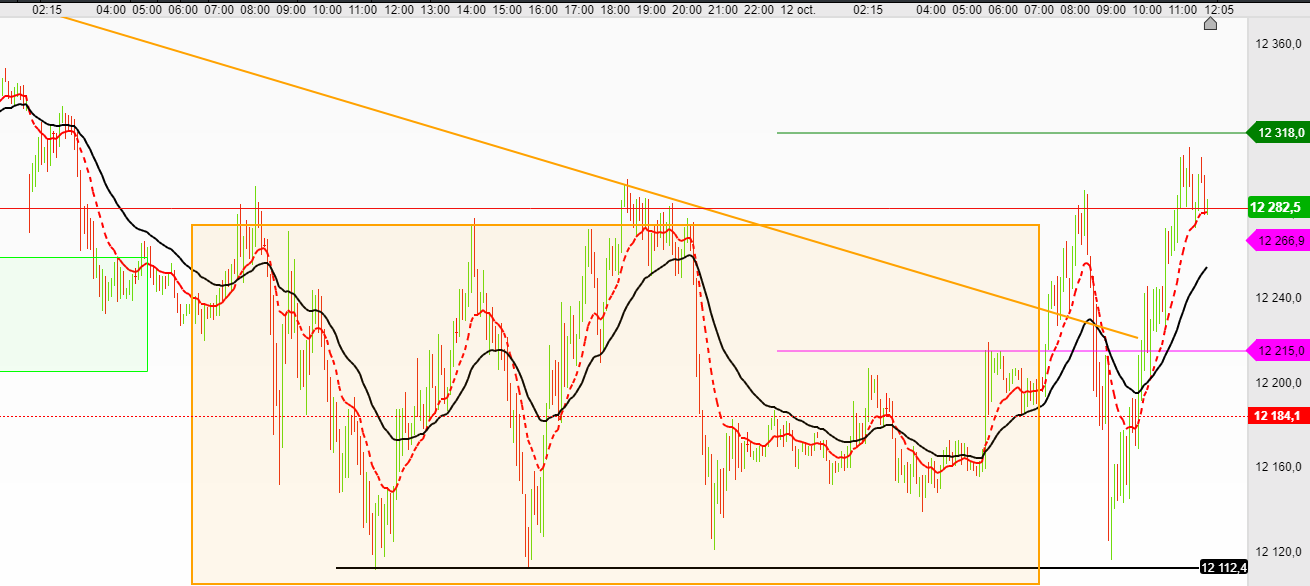Screen dimensions: 1310x586
Task: Click the 12 360,0 price axis value
Action: 1279,43
